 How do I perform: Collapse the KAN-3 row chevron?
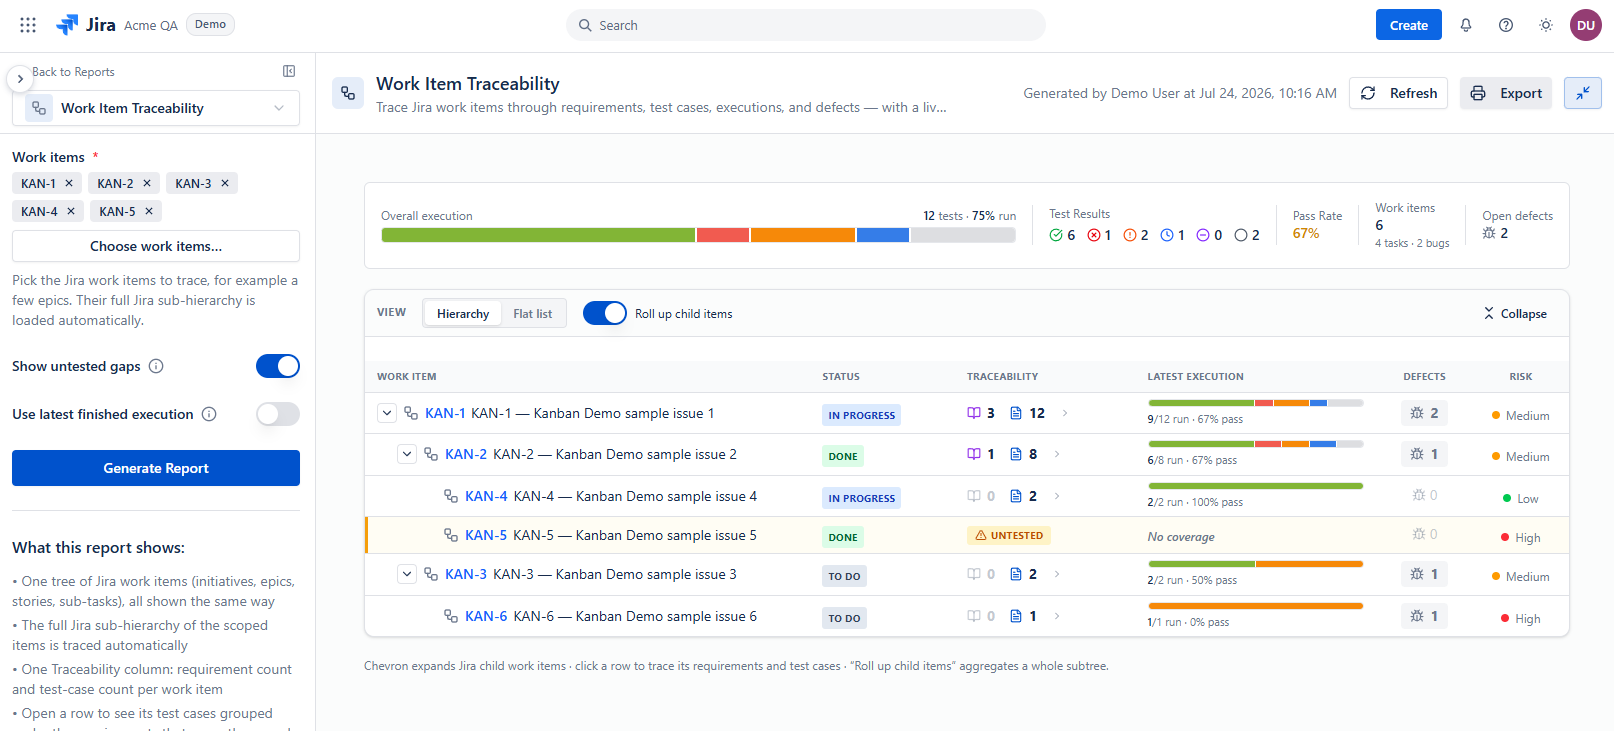(407, 574)
